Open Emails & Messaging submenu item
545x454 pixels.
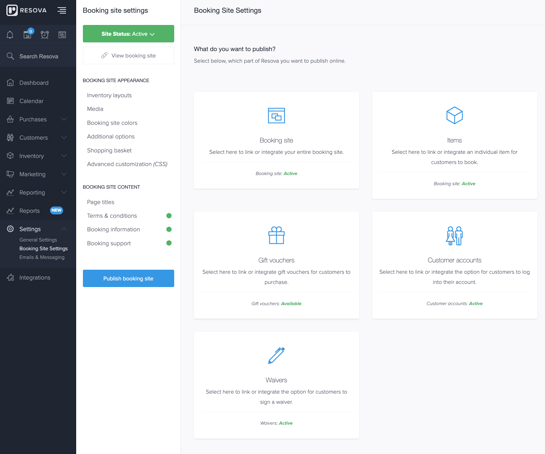[42, 257]
